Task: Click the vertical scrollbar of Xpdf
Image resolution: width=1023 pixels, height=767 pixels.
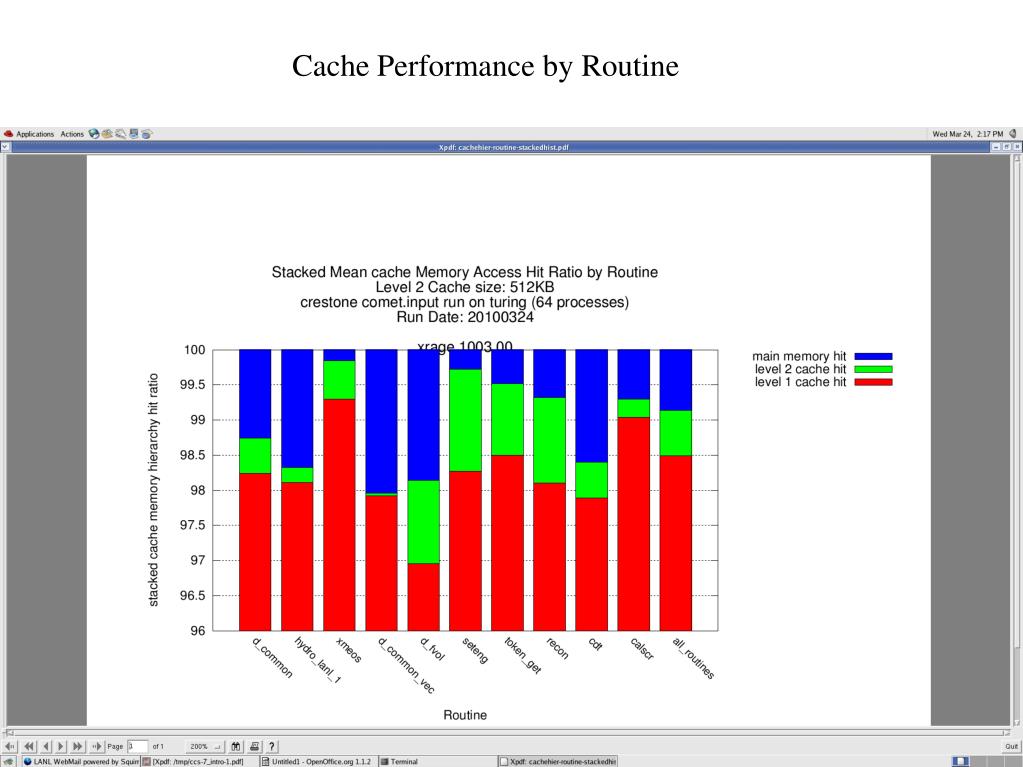Action: [x=1016, y=440]
